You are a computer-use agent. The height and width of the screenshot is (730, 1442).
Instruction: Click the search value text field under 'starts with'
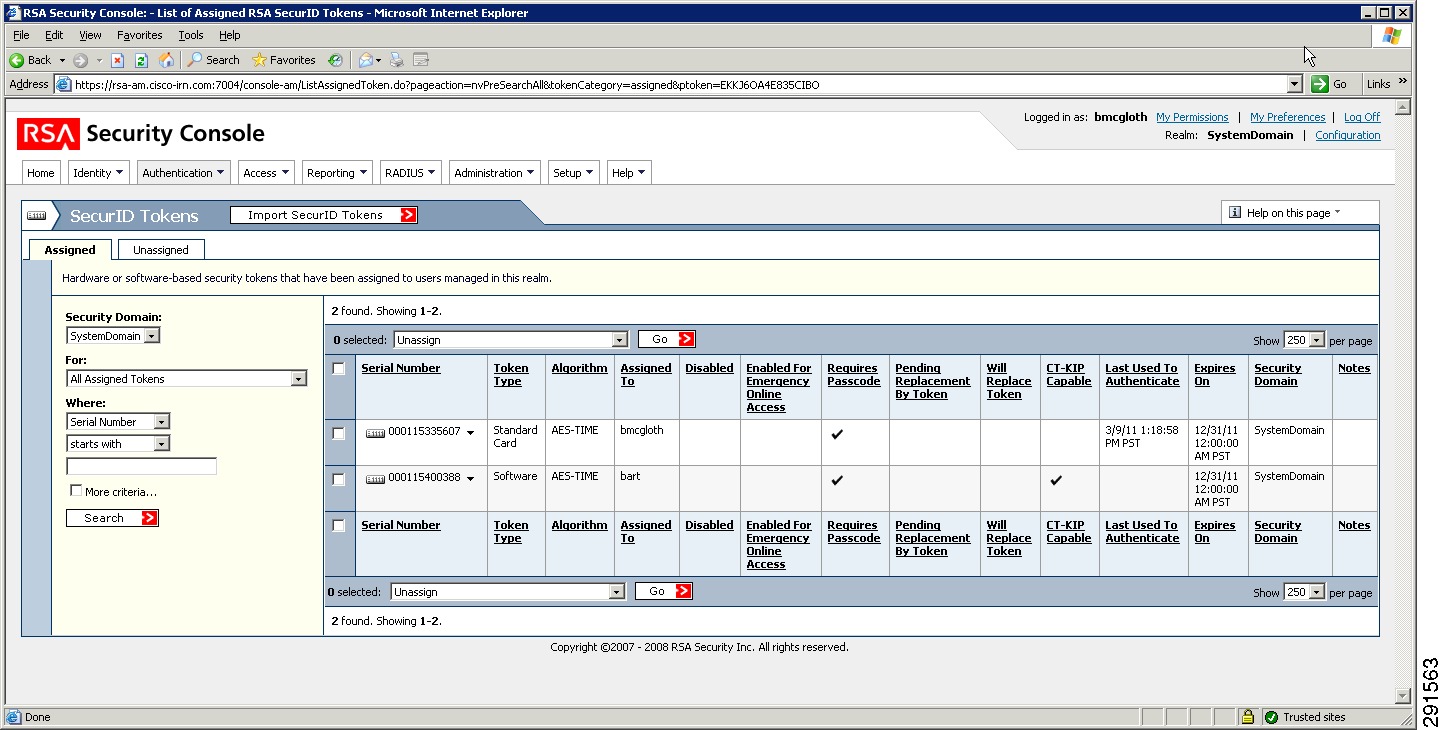(141, 466)
